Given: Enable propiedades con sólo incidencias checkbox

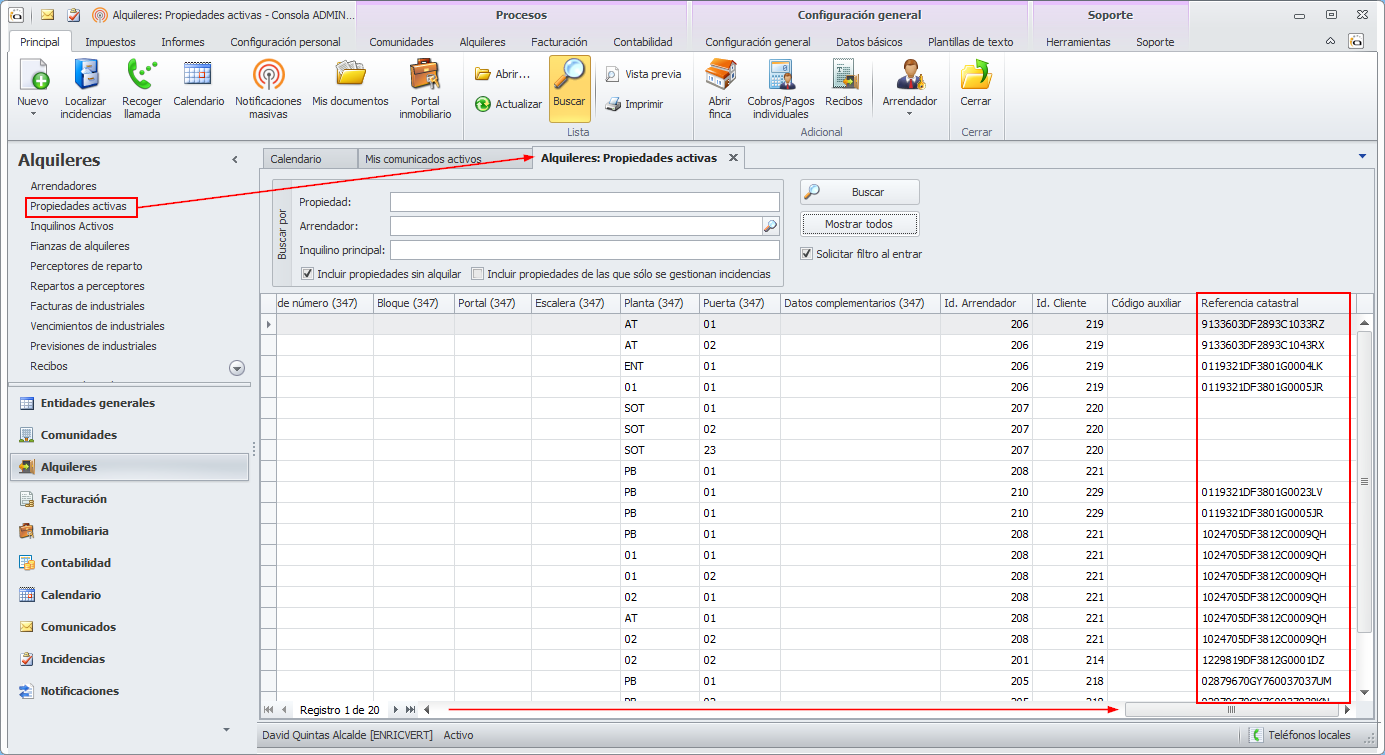Looking at the screenshot, I should (x=478, y=274).
